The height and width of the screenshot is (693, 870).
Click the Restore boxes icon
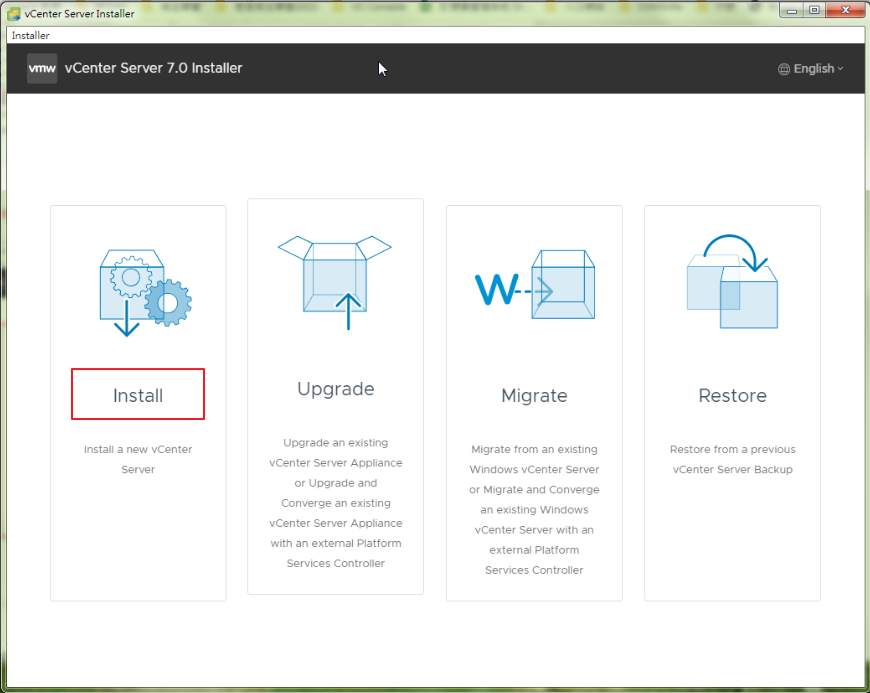(x=732, y=281)
